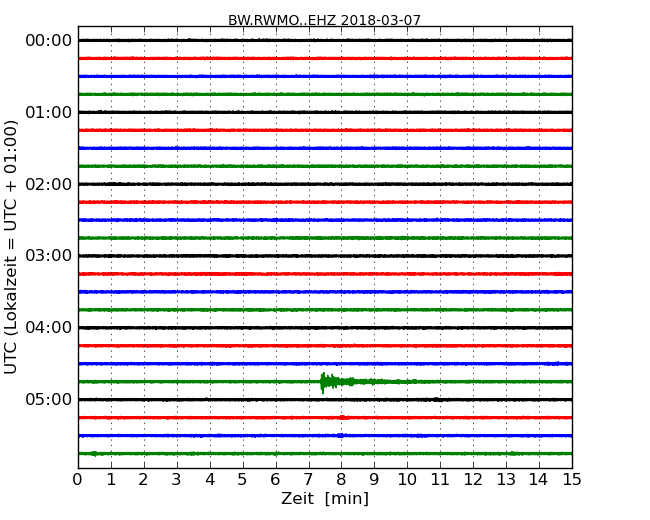Click the 01:00 time label
The width and height of the screenshot is (650, 520).
click(x=49, y=112)
